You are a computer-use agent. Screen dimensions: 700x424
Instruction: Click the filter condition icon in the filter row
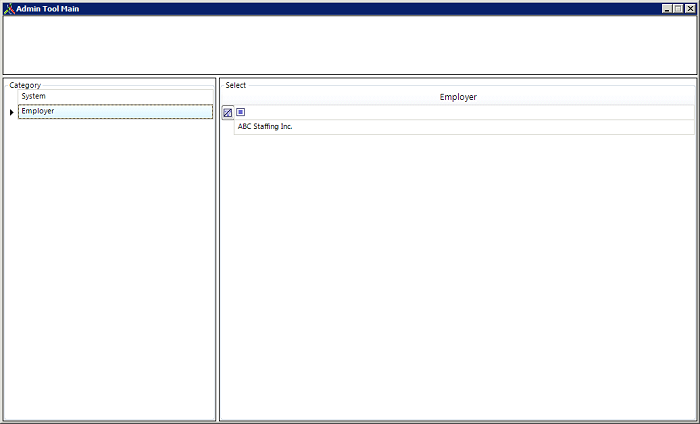click(x=241, y=112)
